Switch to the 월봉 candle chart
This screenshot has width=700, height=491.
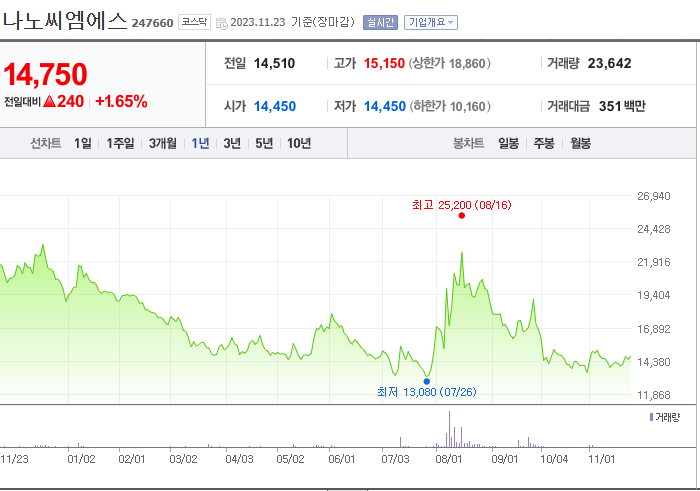580,143
